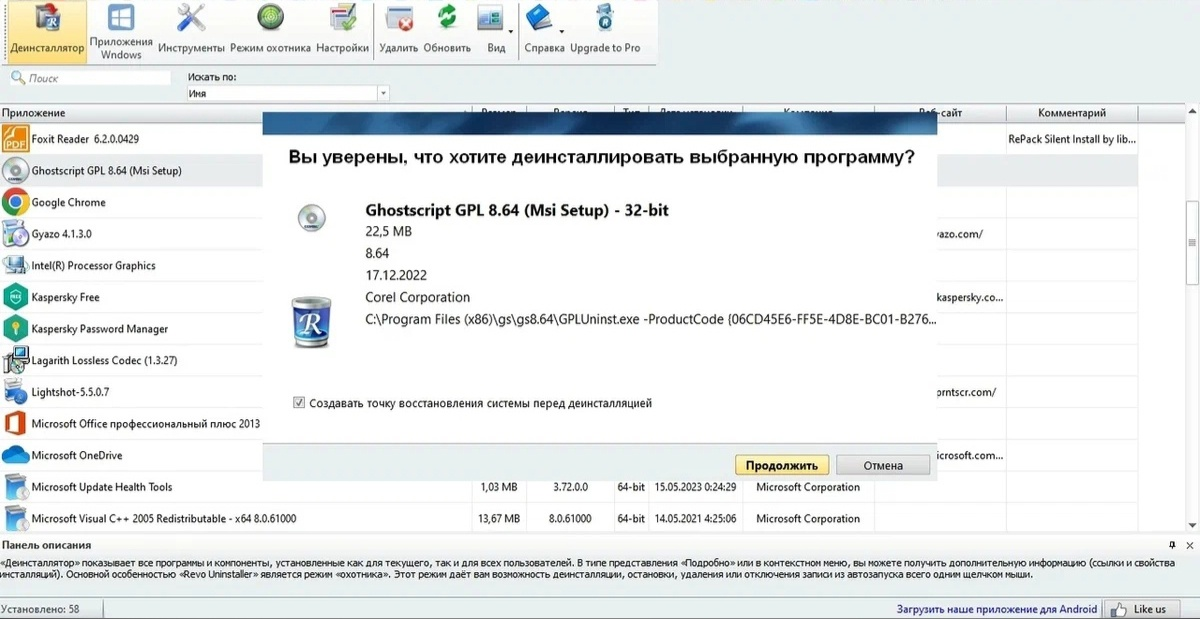Select Kaspersky Password Manager icon

(x=15, y=329)
